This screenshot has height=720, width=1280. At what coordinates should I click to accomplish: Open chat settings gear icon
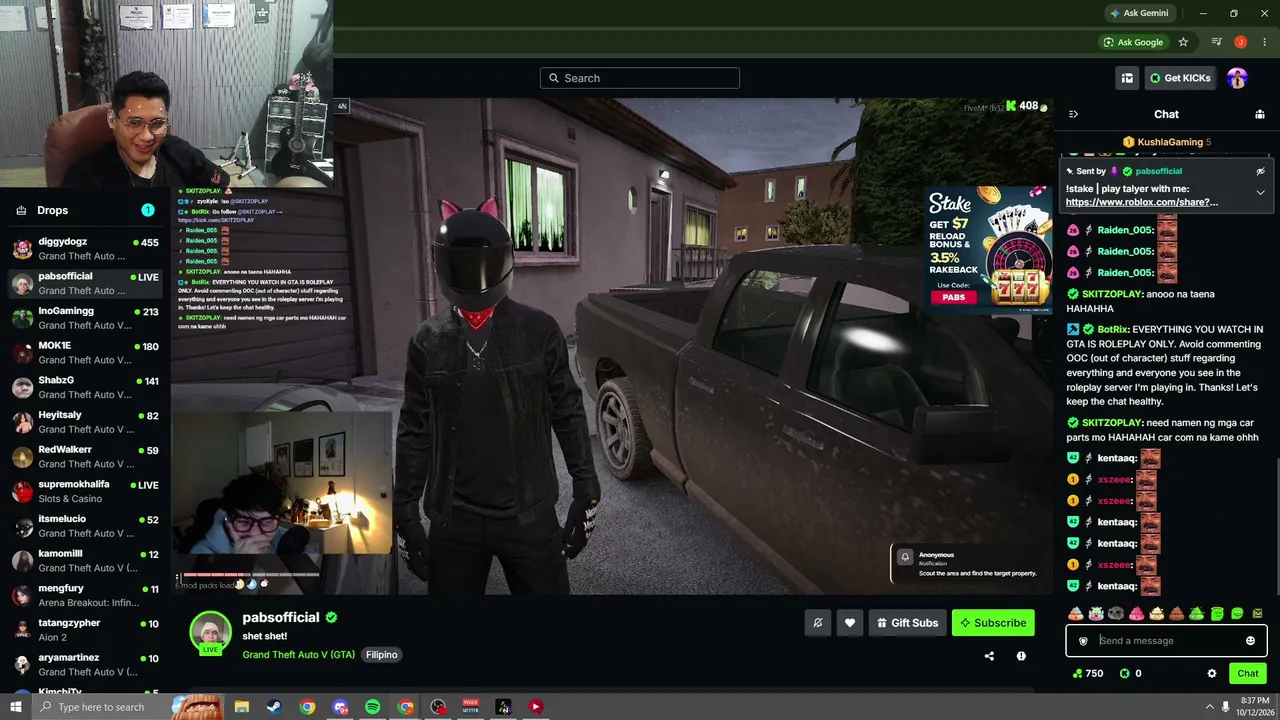point(1212,674)
